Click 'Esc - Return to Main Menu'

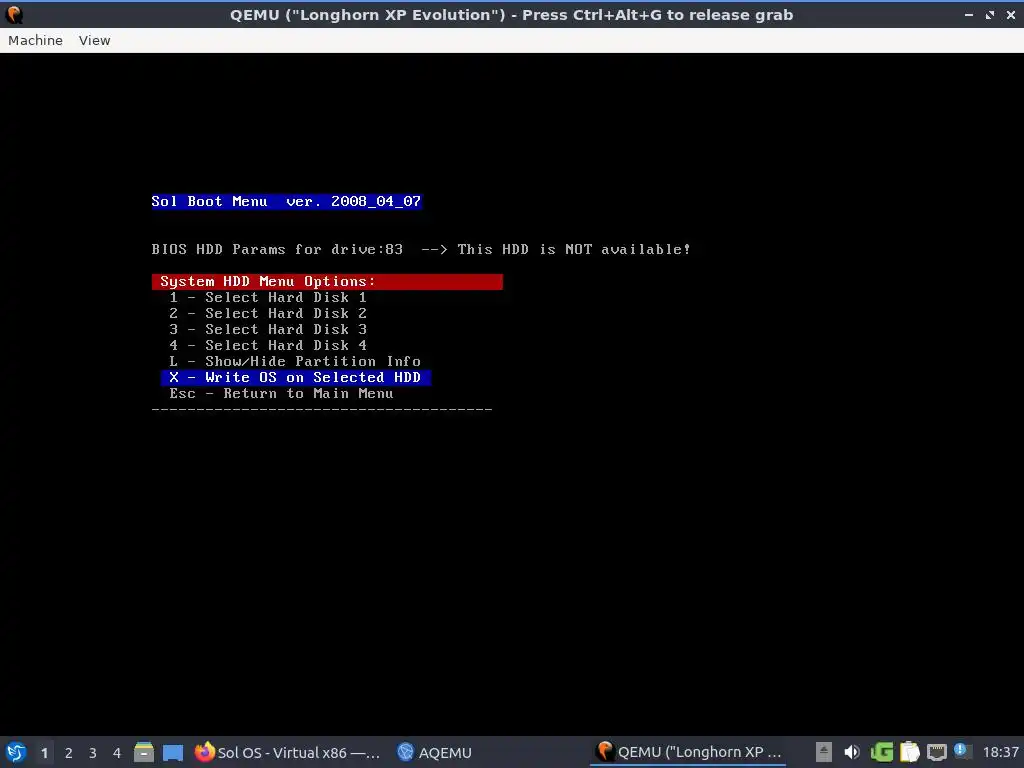point(281,393)
